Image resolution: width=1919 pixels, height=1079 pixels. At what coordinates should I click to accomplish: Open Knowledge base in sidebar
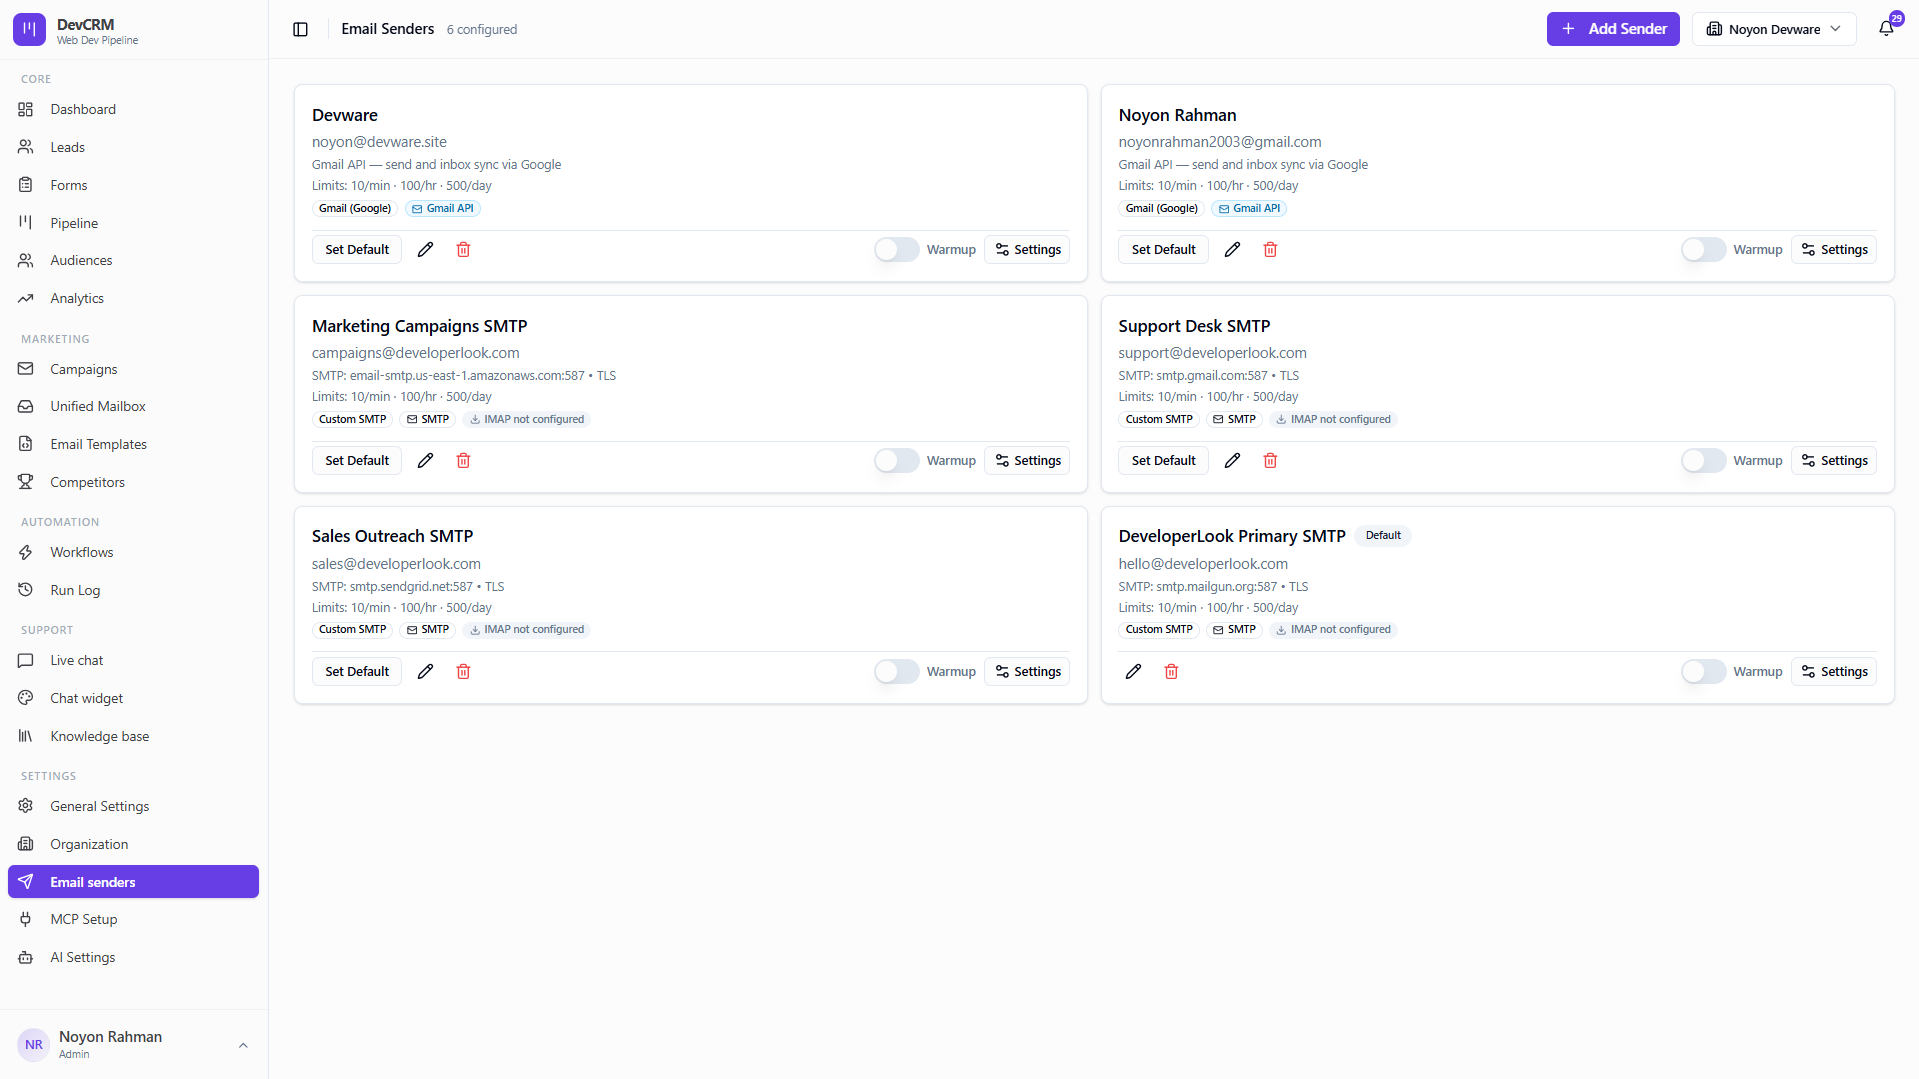click(x=133, y=737)
